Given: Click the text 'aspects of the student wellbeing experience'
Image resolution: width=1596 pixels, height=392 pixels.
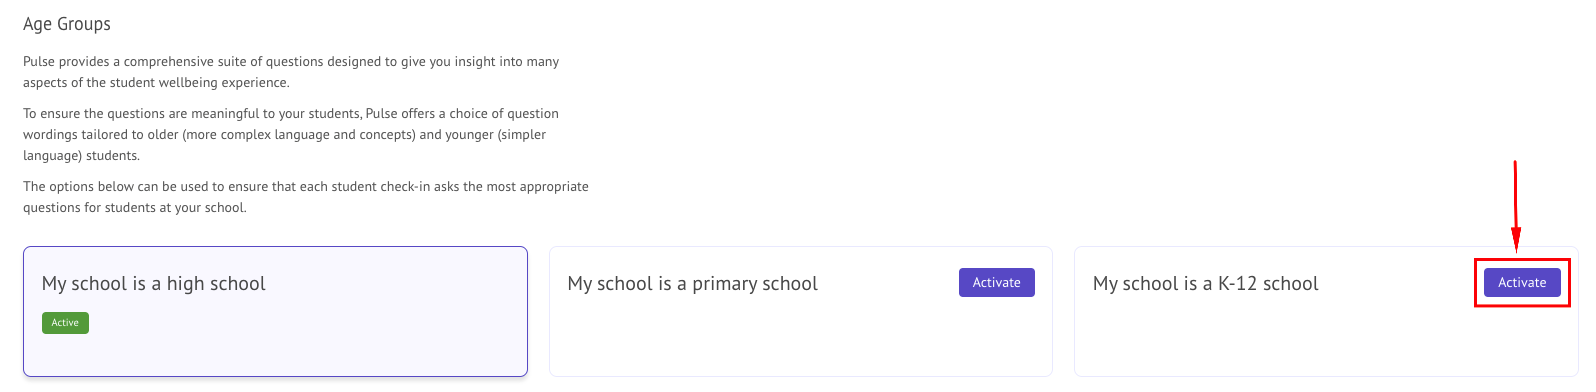Looking at the screenshot, I should click(x=155, y=83).
